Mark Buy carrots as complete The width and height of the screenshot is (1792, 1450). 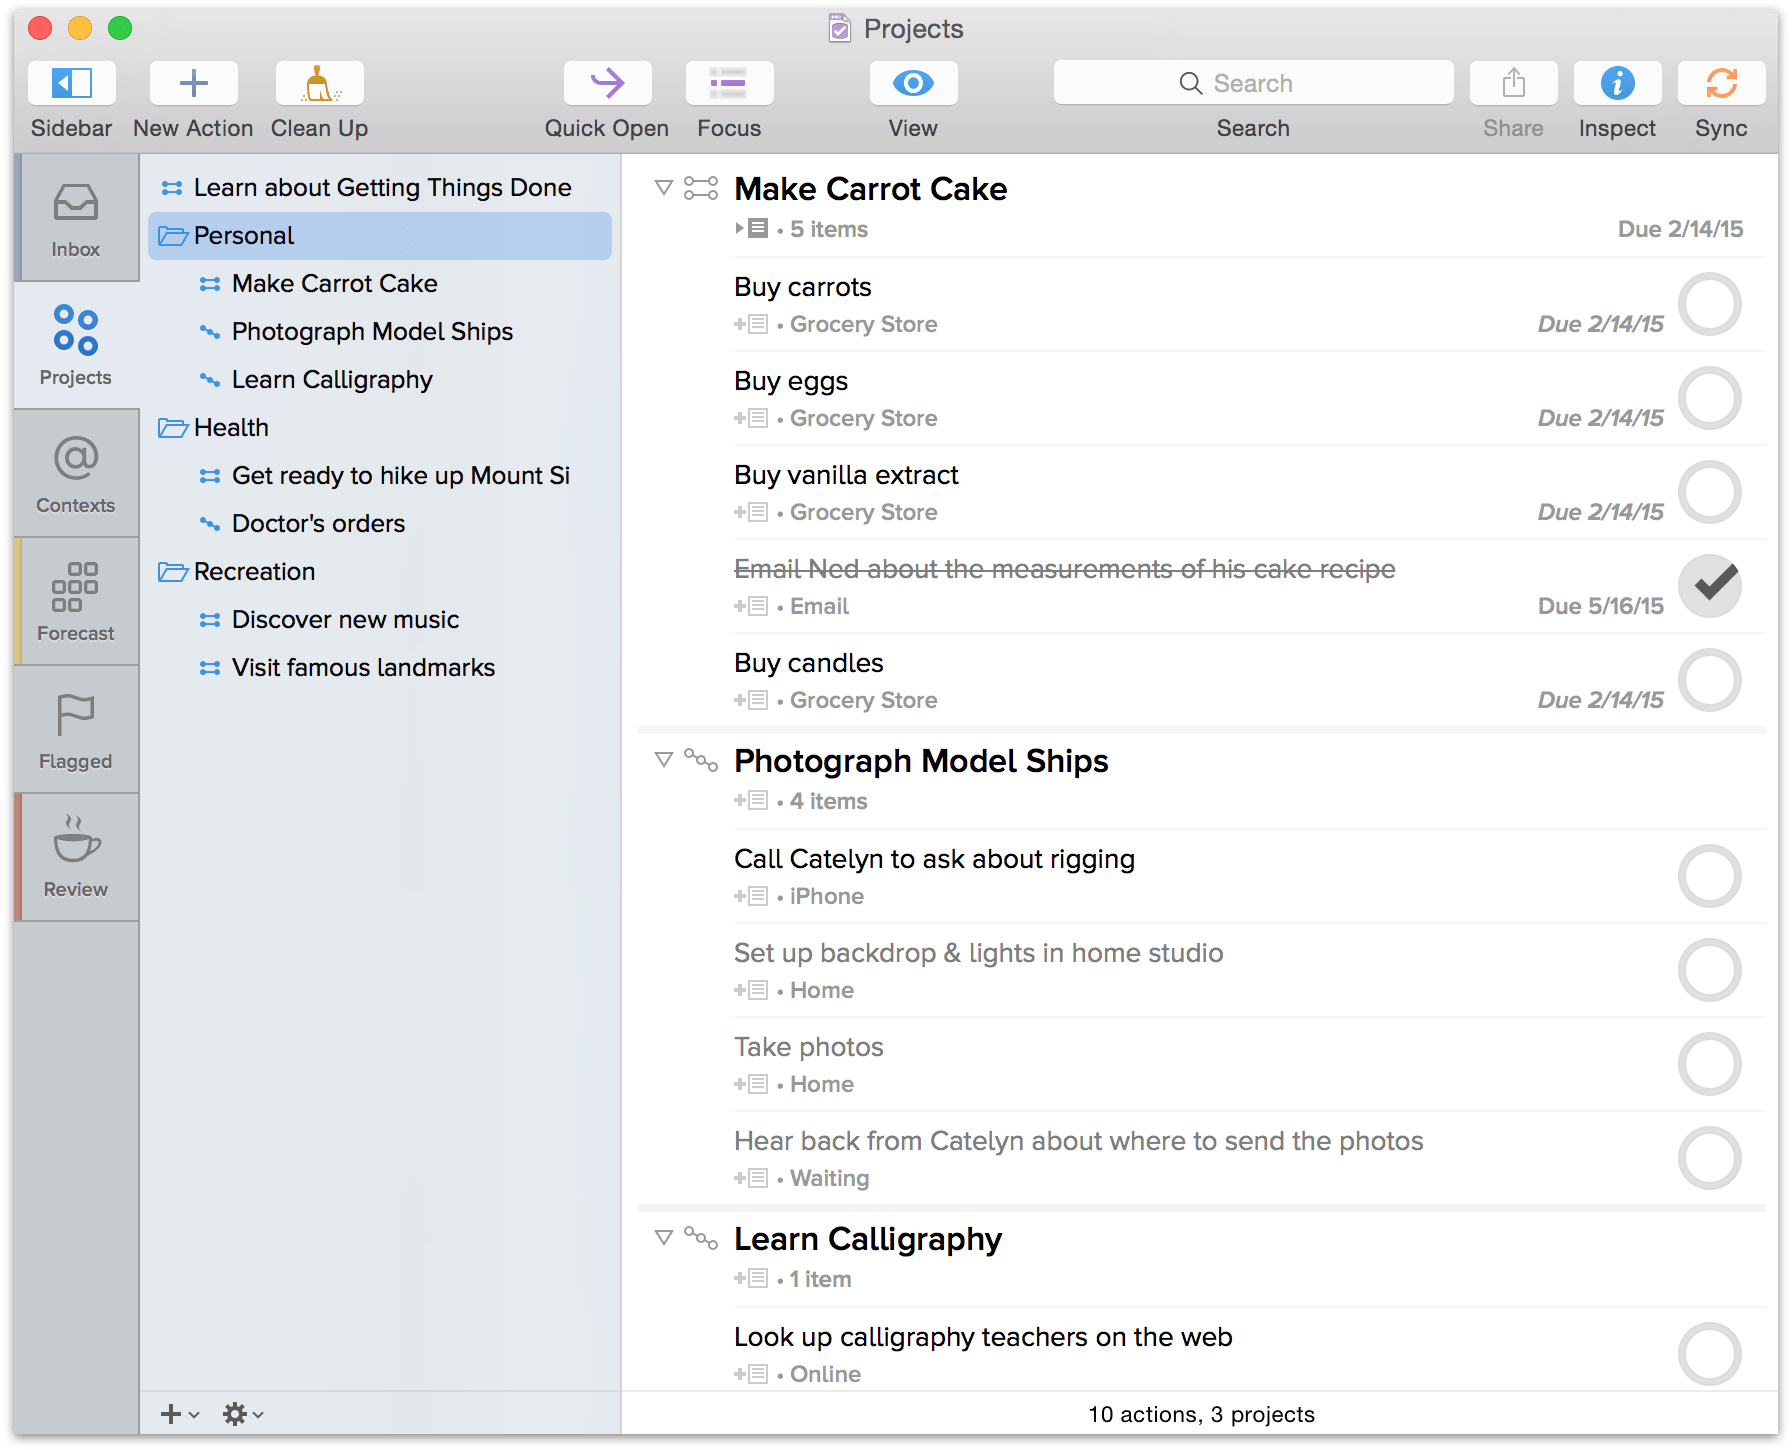pos(1710,304)
